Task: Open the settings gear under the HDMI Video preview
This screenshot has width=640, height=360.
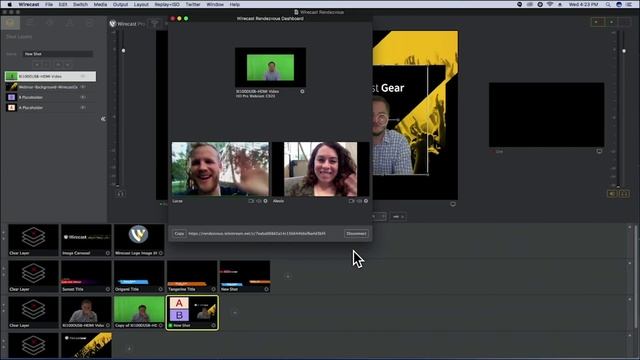Action: click(302, 91)
